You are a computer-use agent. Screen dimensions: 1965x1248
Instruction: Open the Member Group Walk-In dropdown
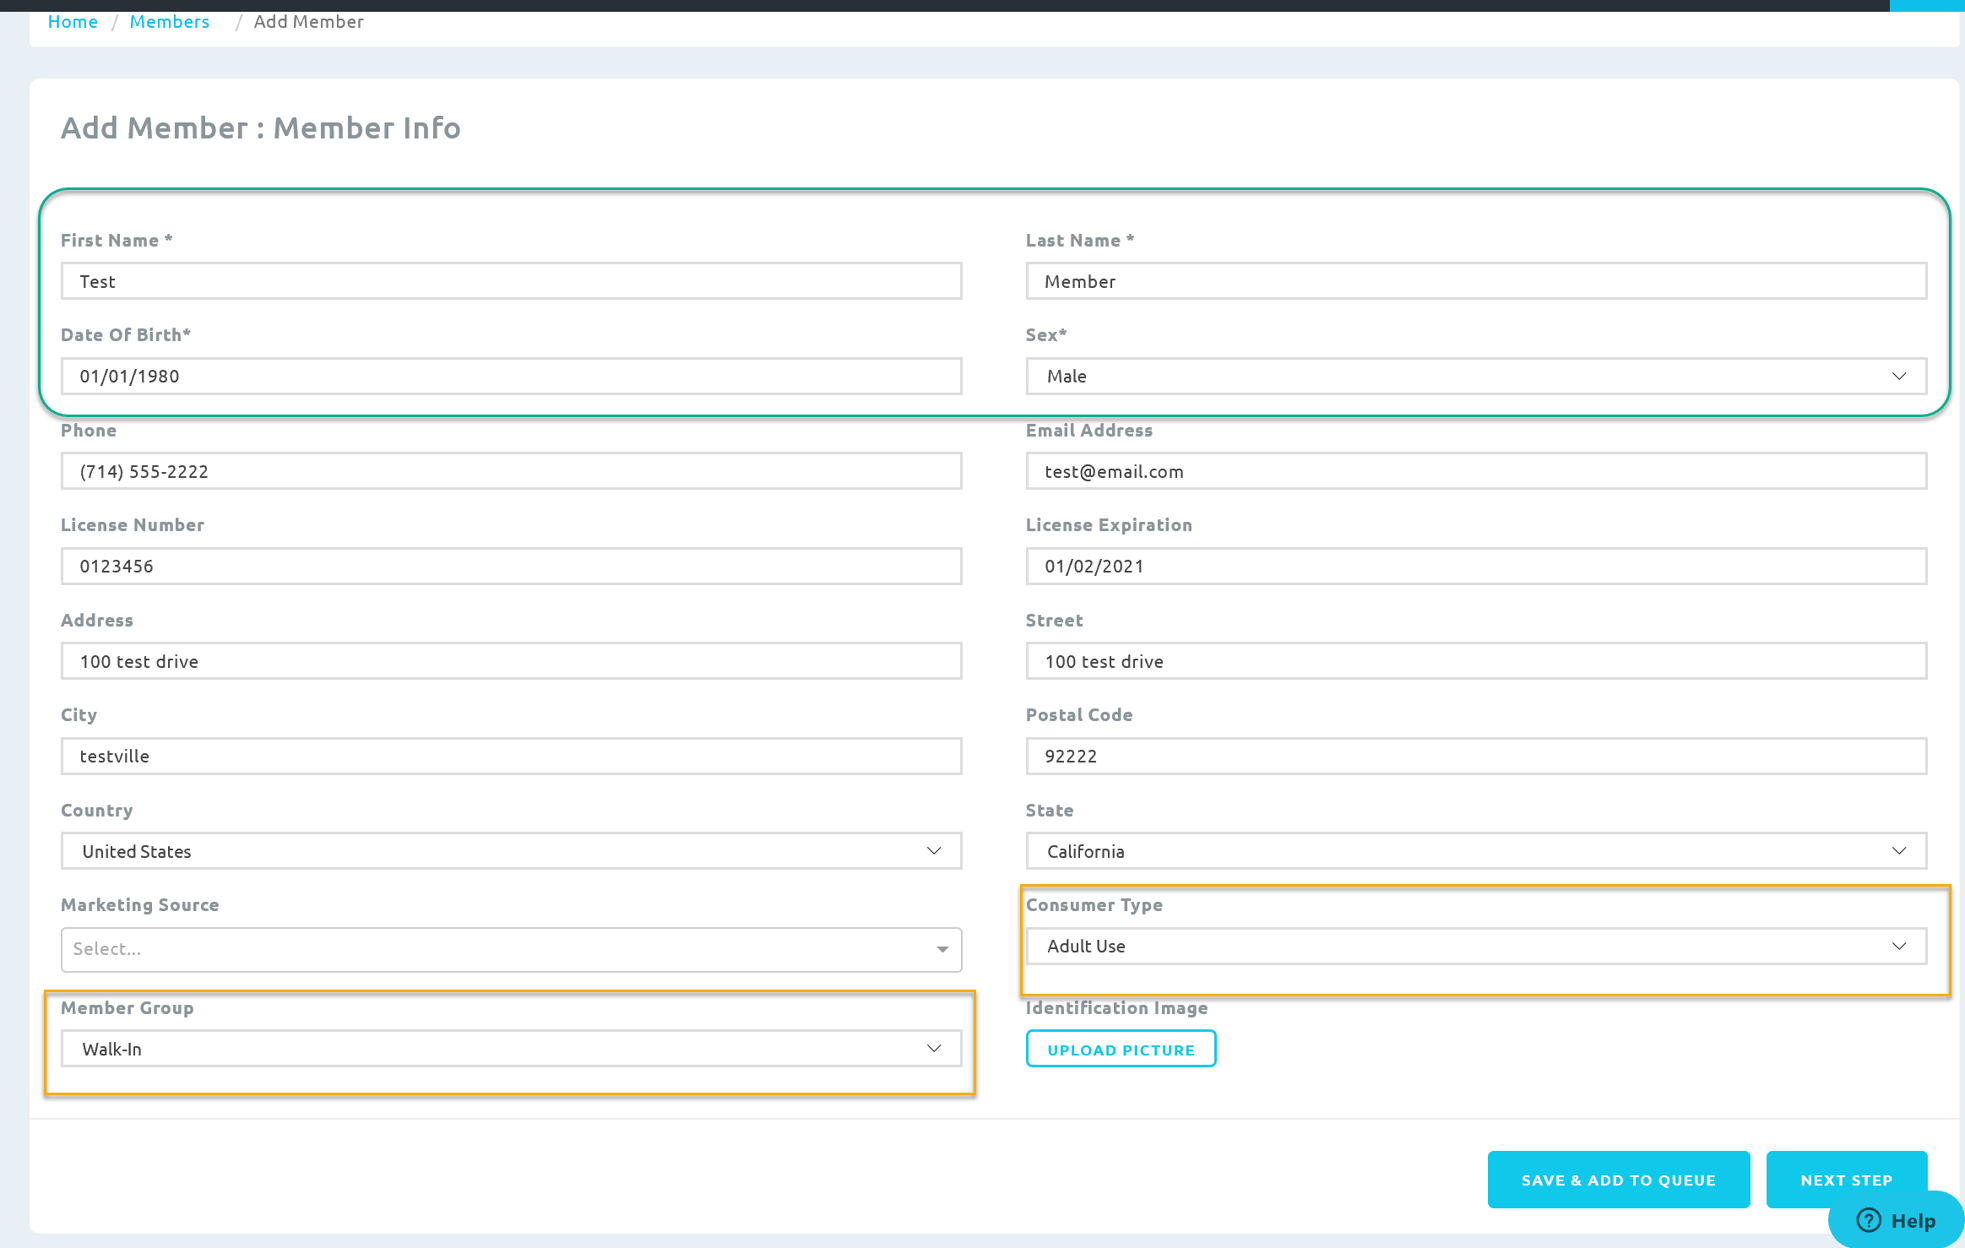point(511,1049)
